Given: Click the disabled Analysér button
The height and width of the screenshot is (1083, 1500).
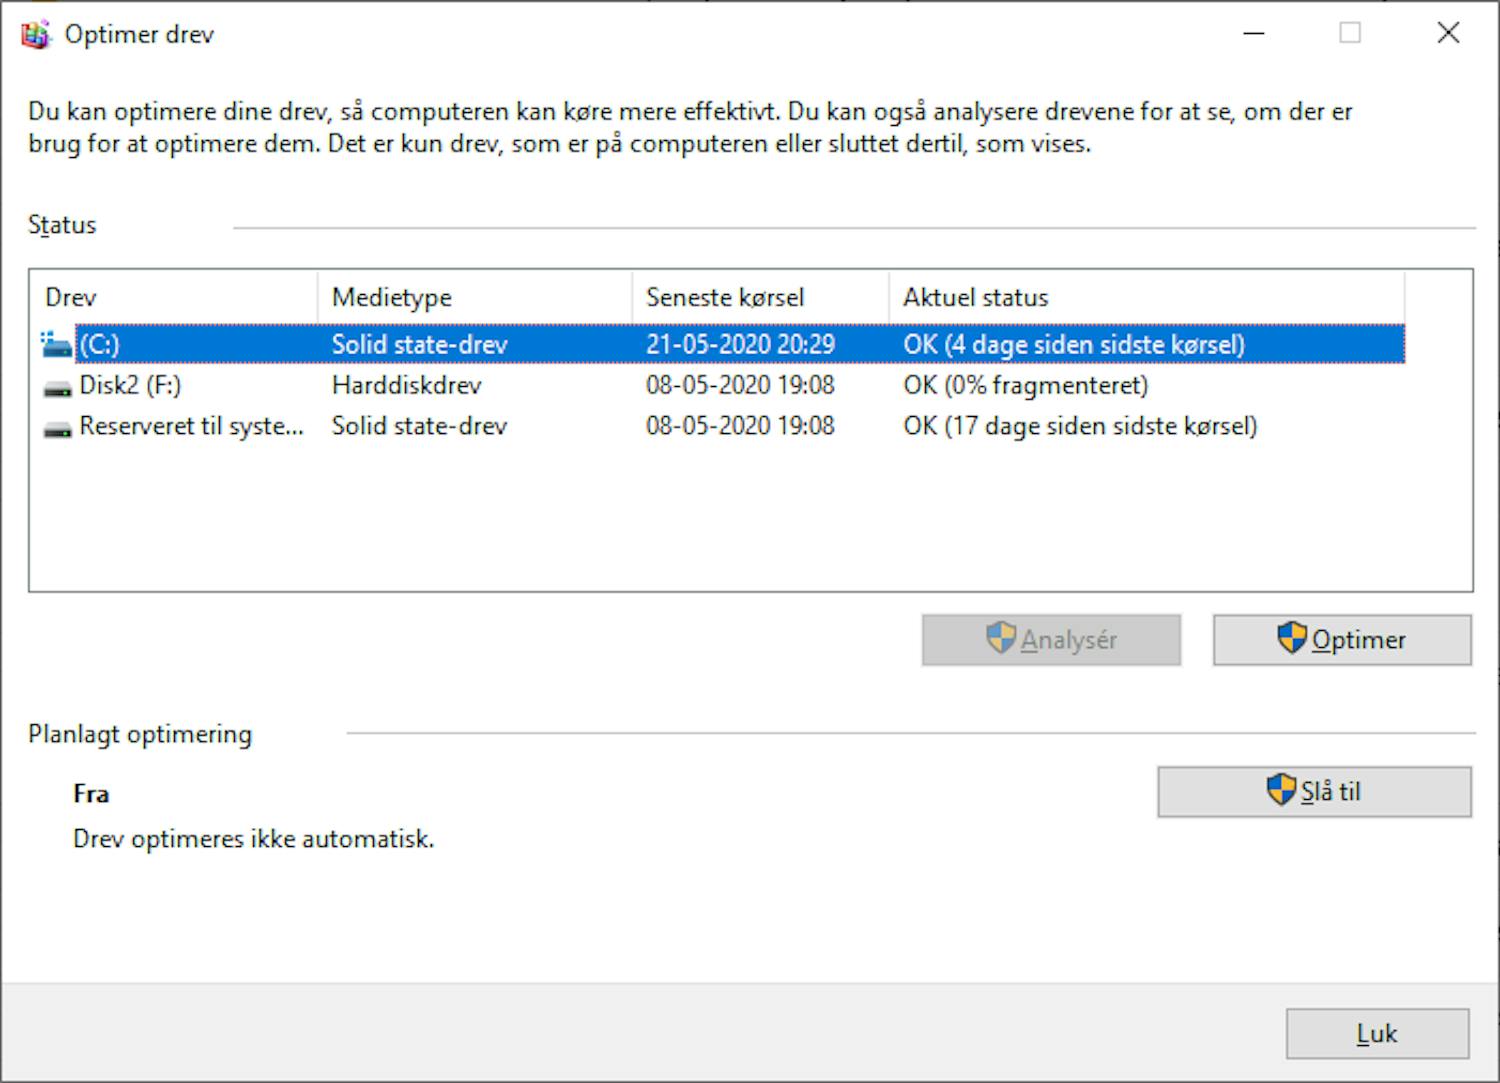Looking at the screenshot, I should click(1051, 639).
